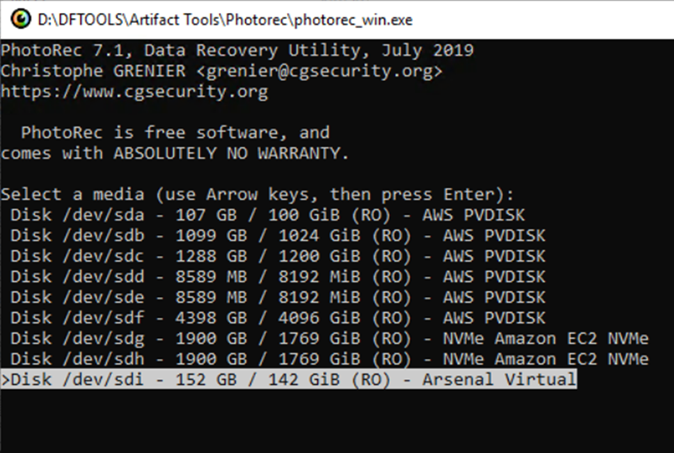Select Disk /dev/sdg NVMe Amazon EC2 entry
The height and width of the screenshot is (453, 674).
click(329, 339)
